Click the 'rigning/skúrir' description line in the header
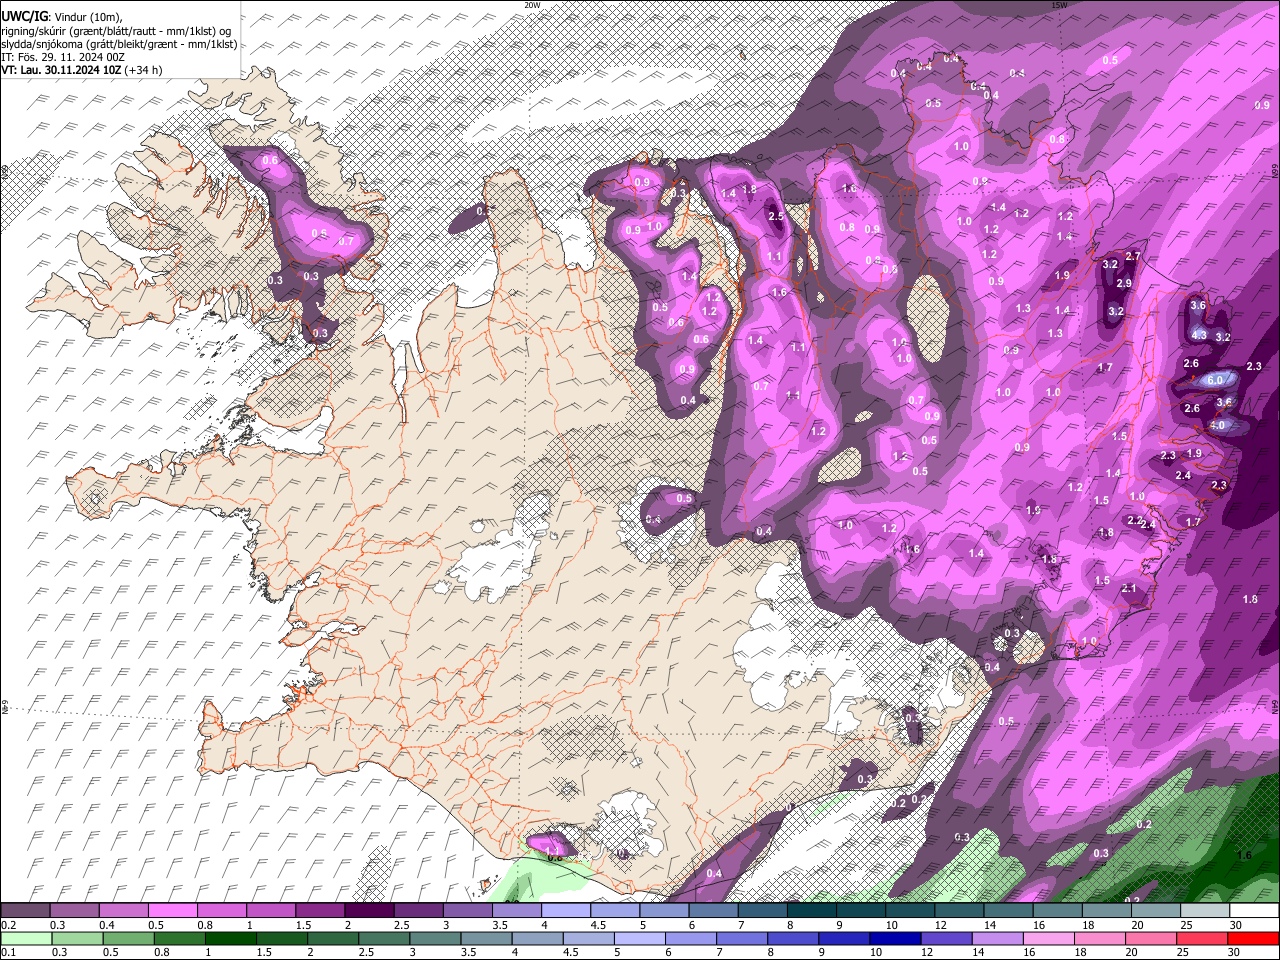1280x960 pixels. 114,31
